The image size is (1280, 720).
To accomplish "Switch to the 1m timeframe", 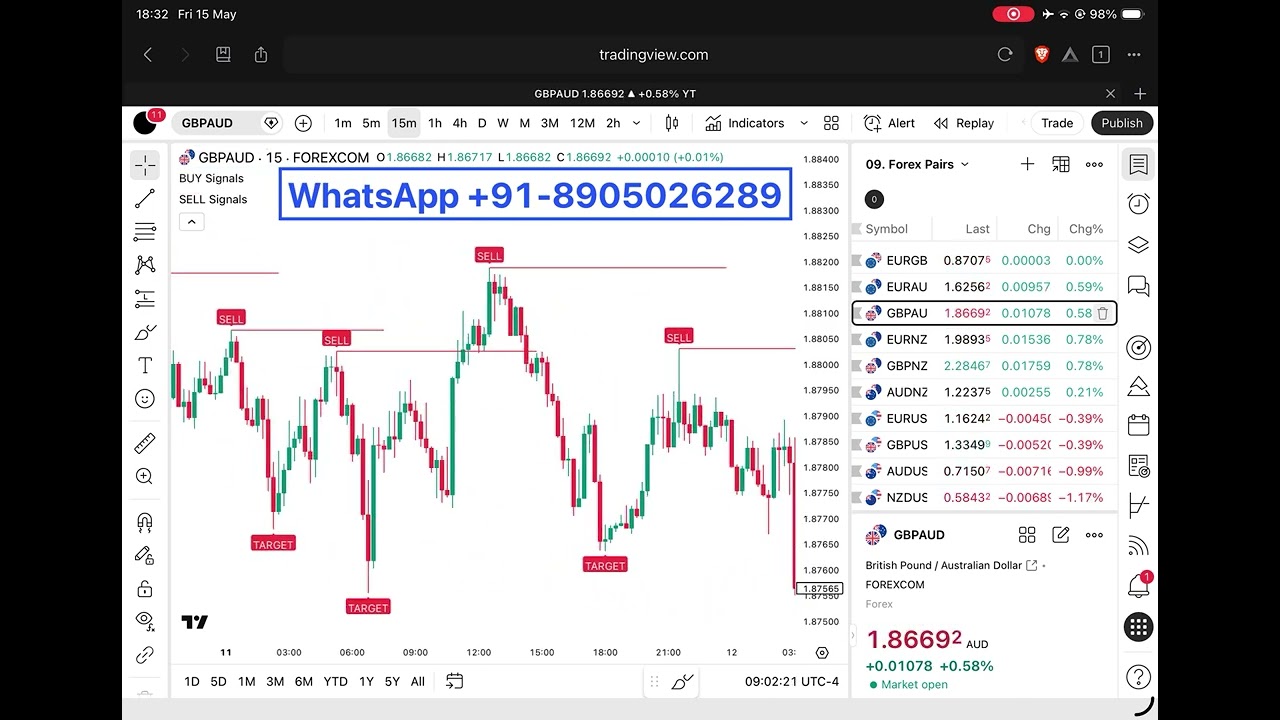I will tap(343, 123).
